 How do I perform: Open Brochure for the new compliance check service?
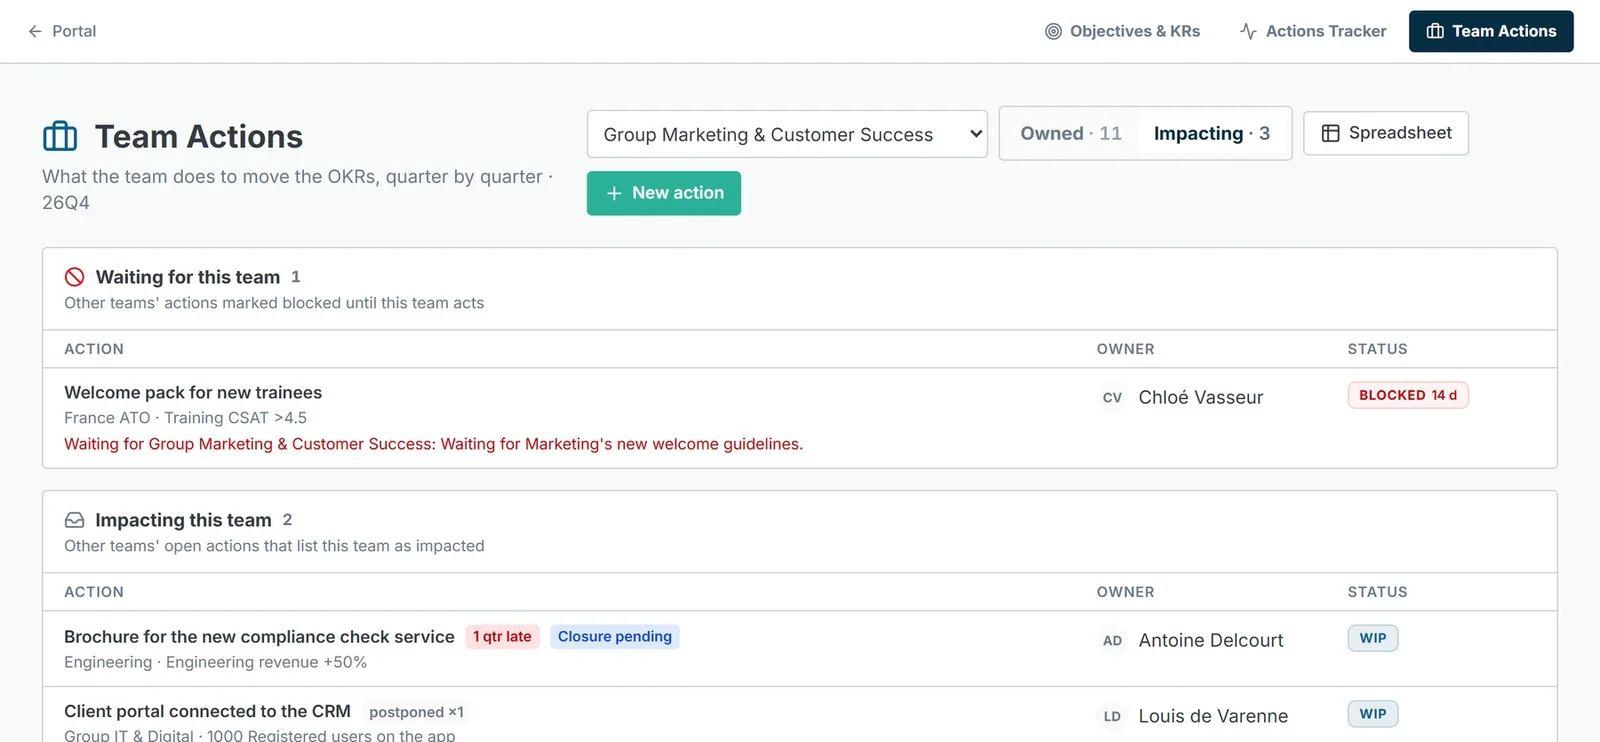tap(259, 636)
